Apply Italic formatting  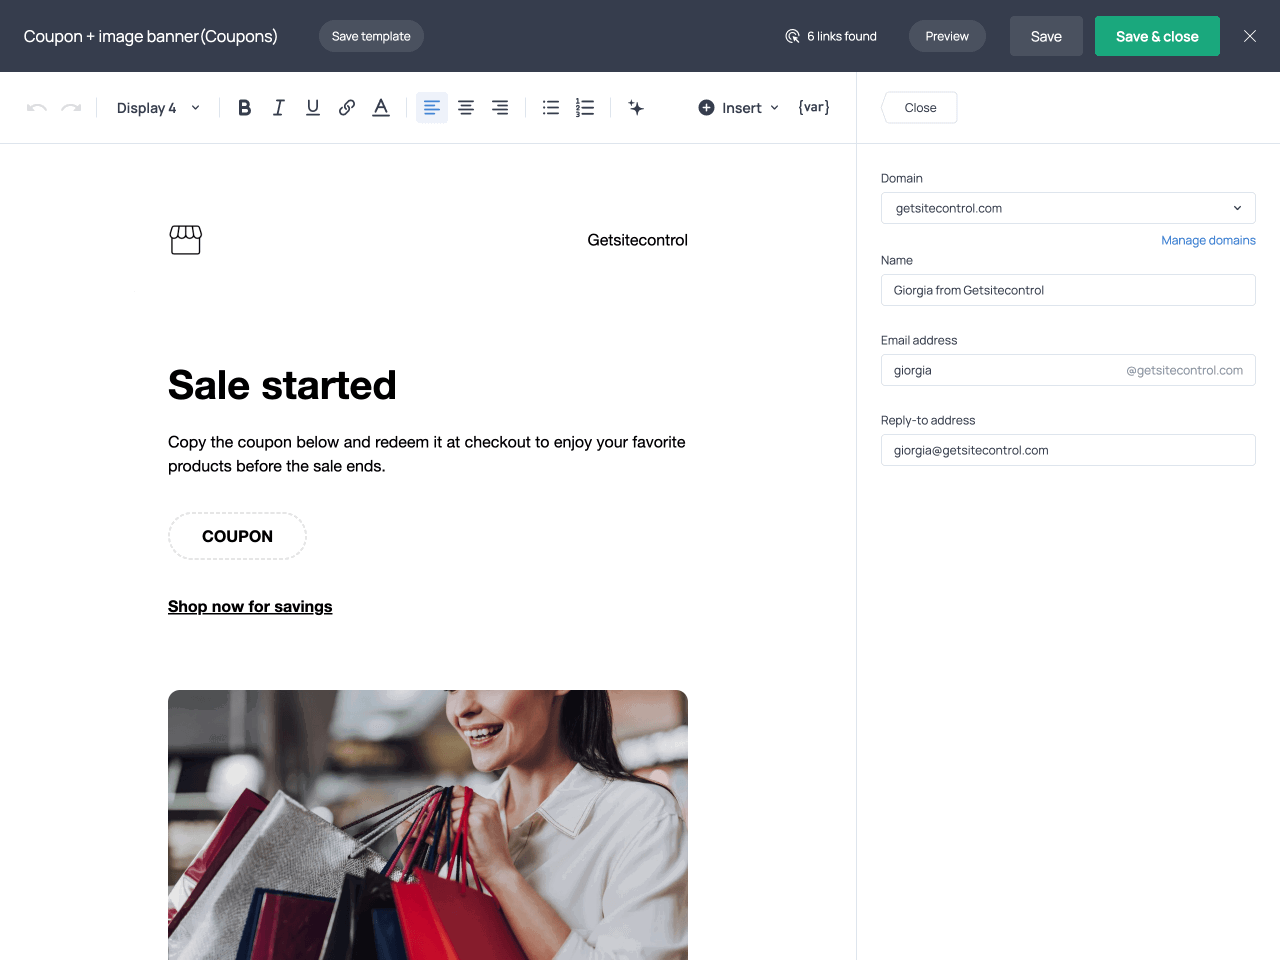click(x=278, y=107)
